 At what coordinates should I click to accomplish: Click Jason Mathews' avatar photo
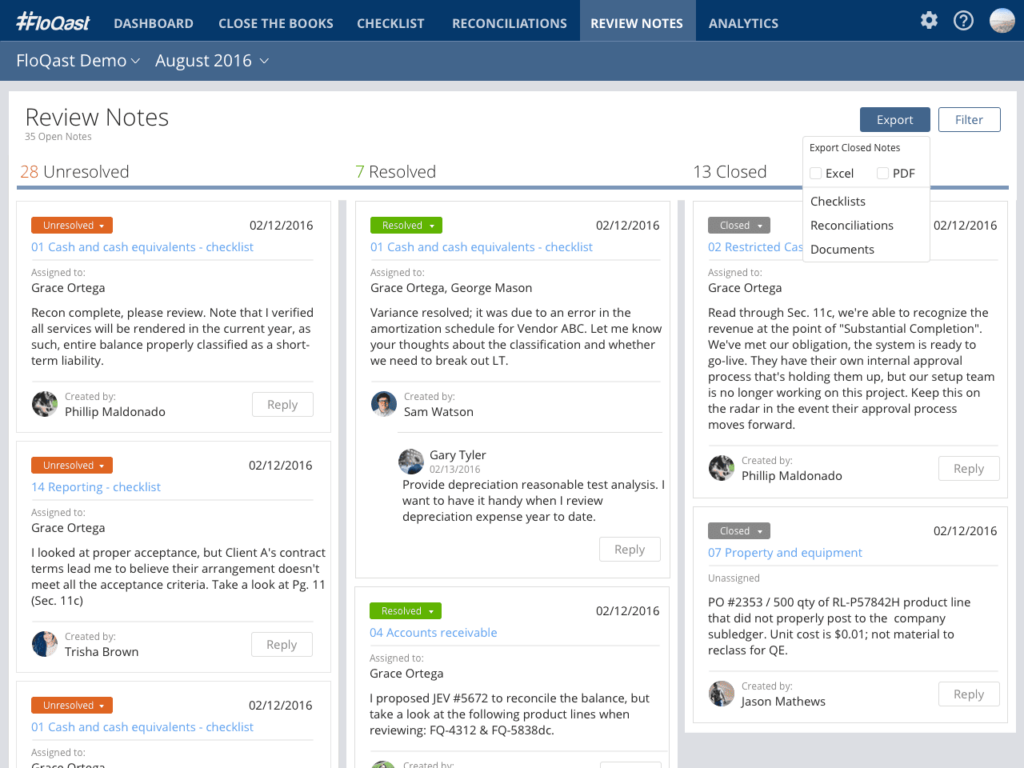[x=721, y=694]
